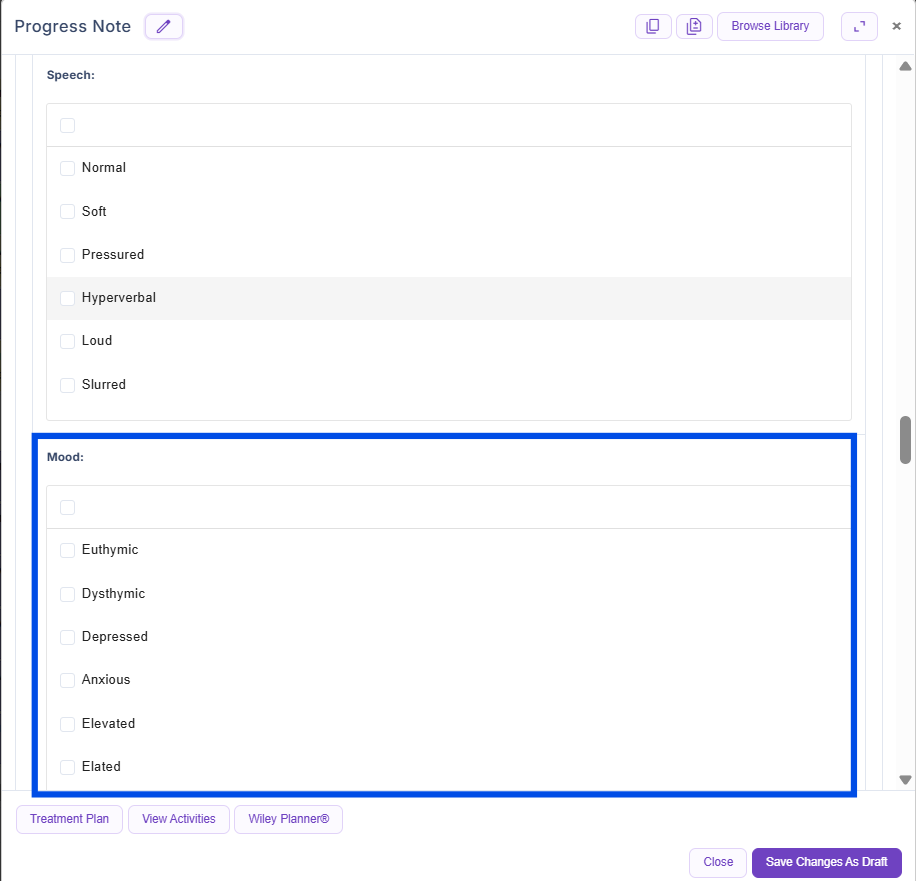The image size is (916, 881).
Task: Check the Normal speech checkbox
Action: pos(68,168)
